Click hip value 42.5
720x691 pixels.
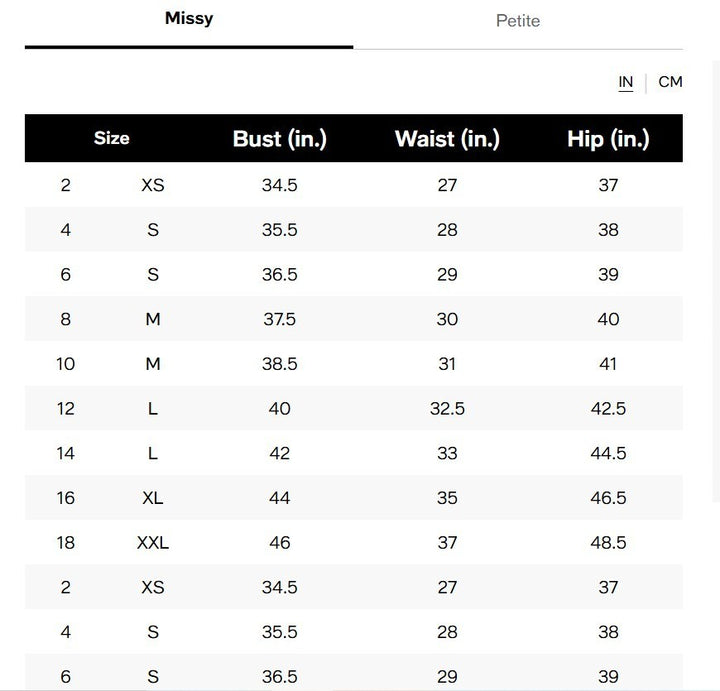click(x=608, y=409)
